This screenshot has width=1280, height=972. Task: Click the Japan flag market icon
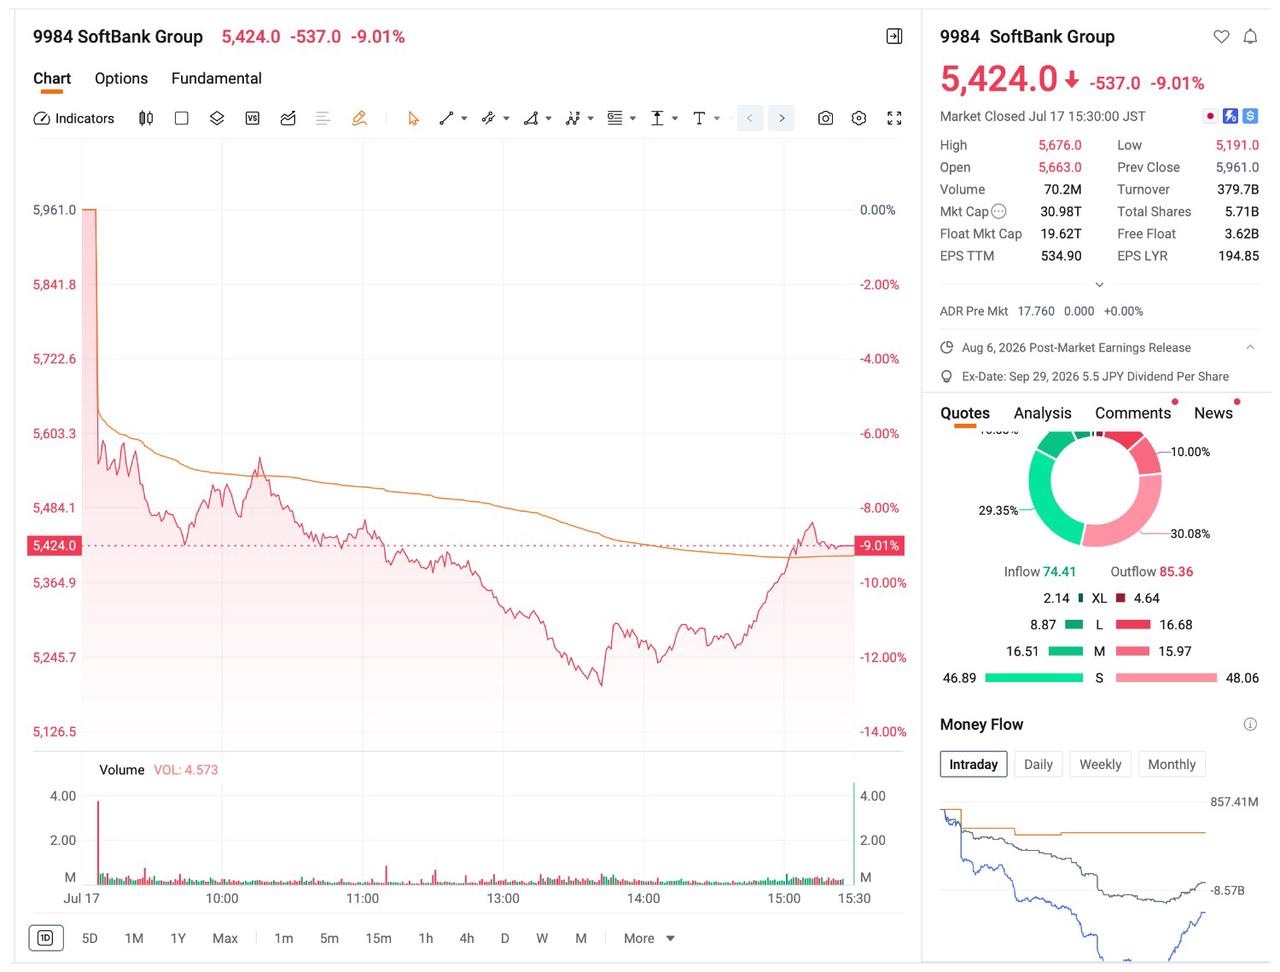pos(1210,116)
